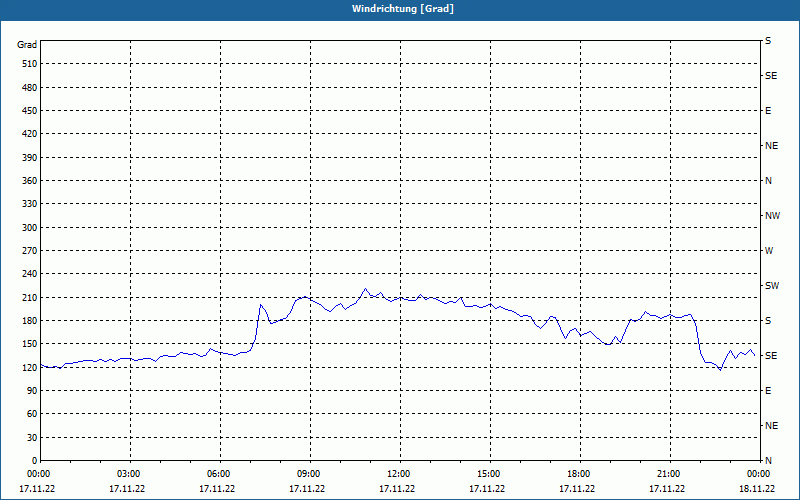
Task: Click the 03:00 time axis label
Action: click(x=131, y=474)
